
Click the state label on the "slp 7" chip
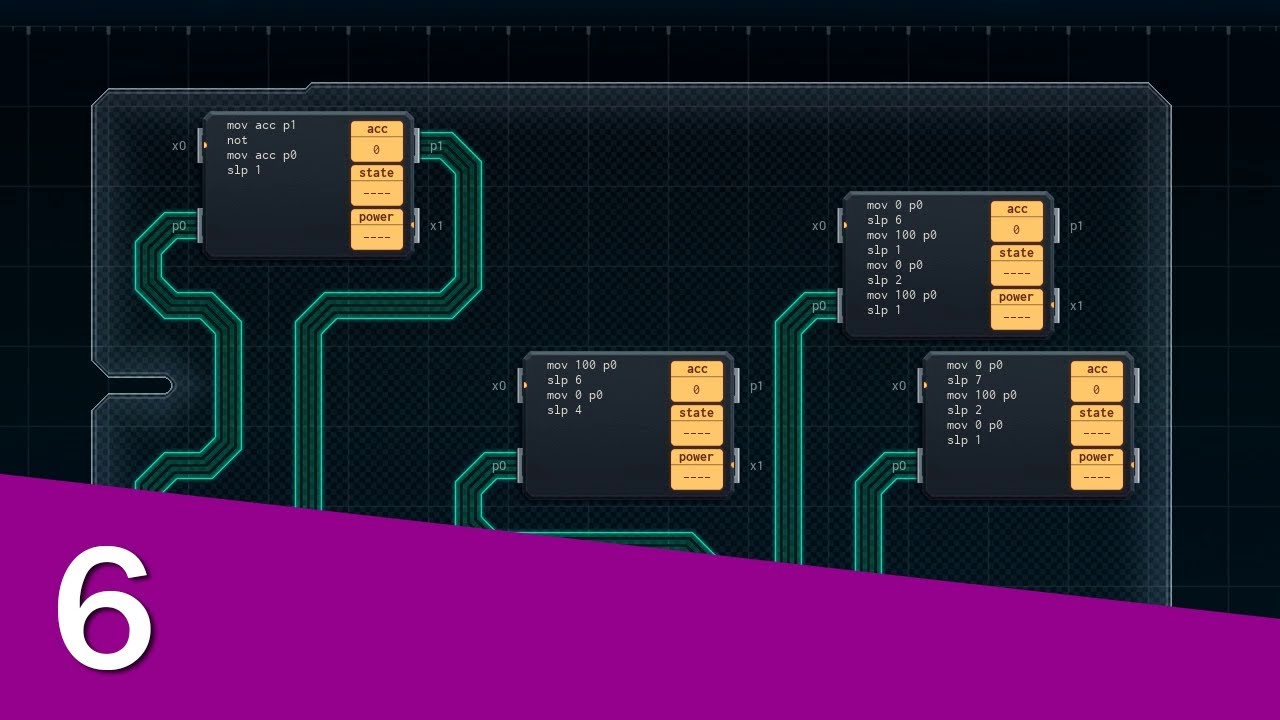(x=1097, y=413)
